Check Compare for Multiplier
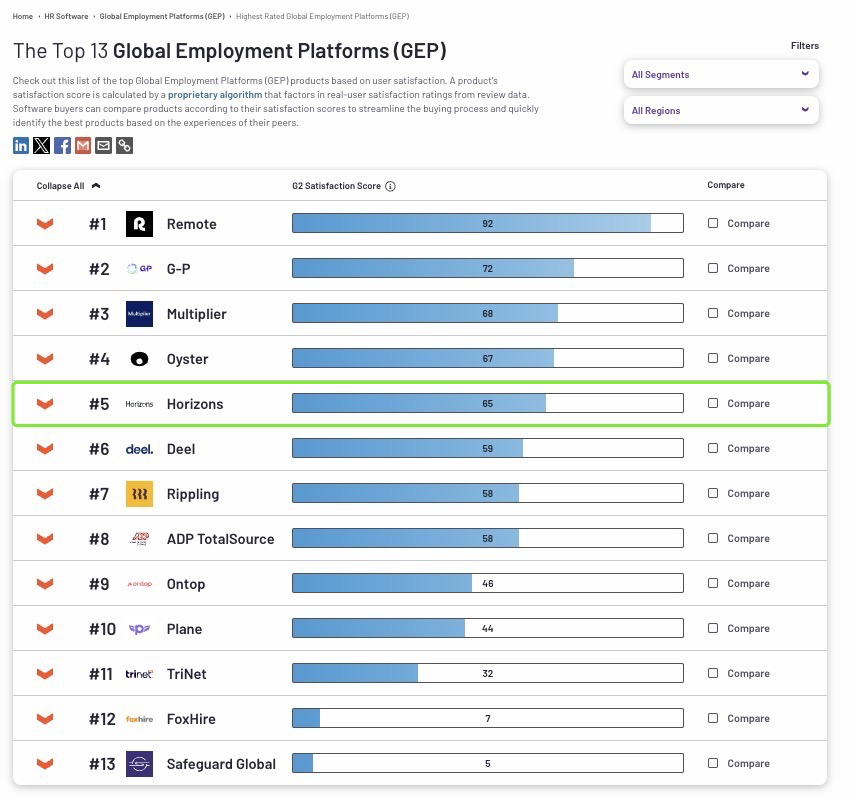The image size is (853, 796). point(713,313)
